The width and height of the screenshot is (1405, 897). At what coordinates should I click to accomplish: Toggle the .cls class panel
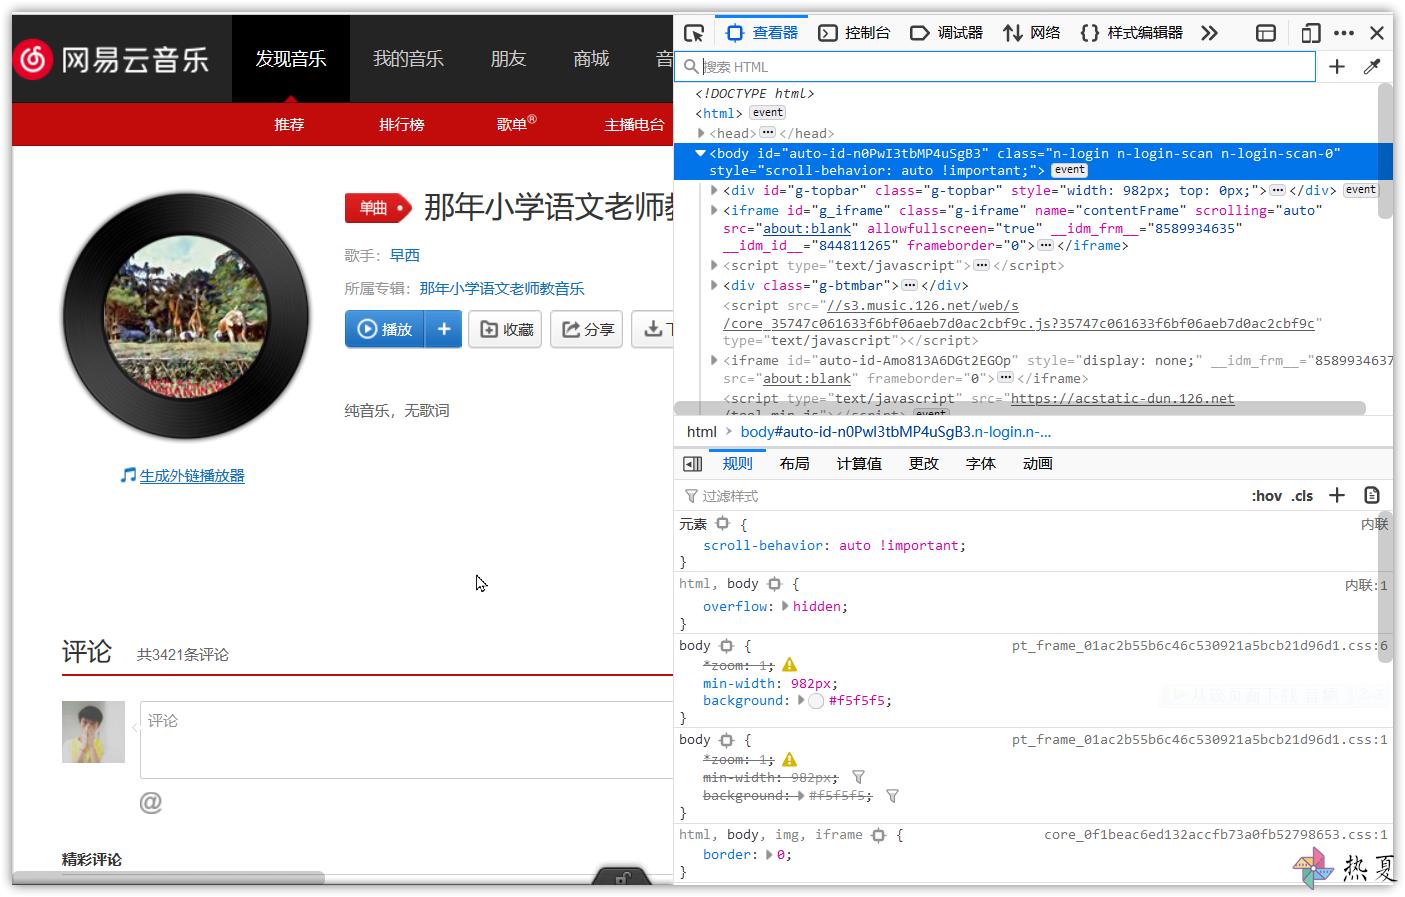[1302, 496]
